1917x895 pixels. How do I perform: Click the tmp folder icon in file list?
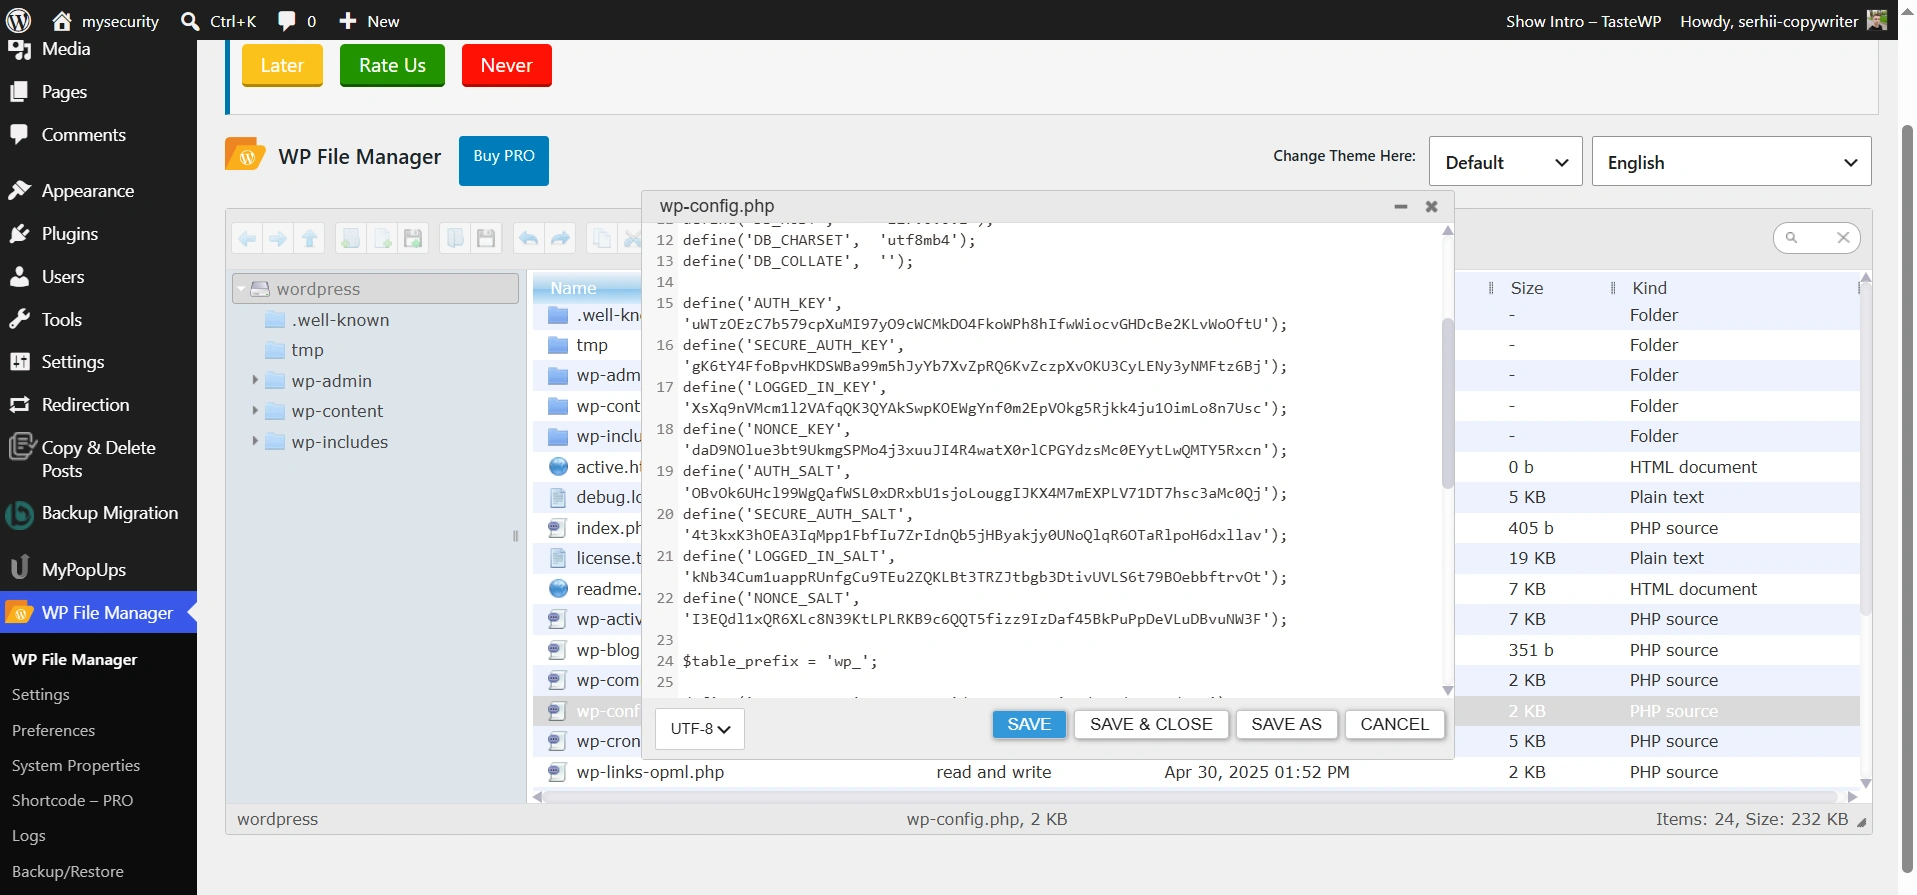pos(558,345)
